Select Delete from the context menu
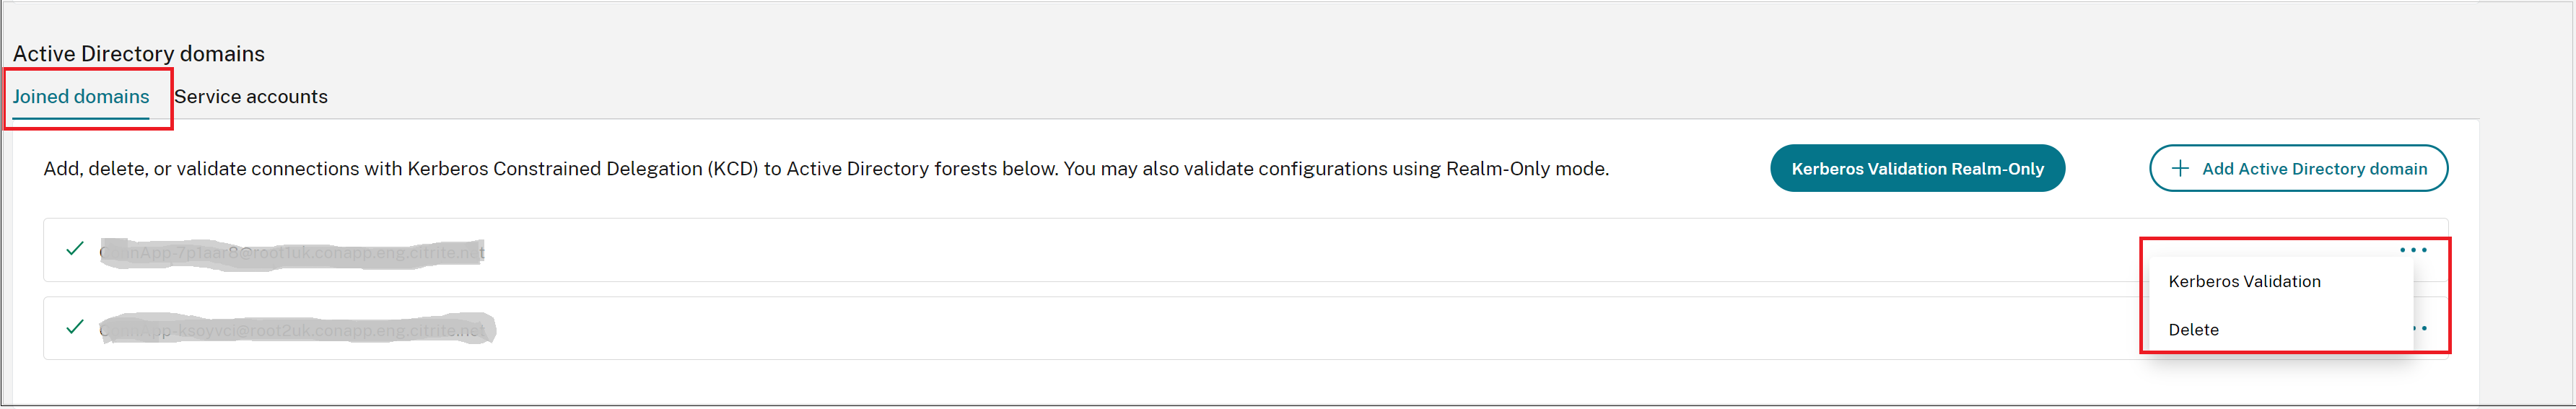 [2193, 330]
